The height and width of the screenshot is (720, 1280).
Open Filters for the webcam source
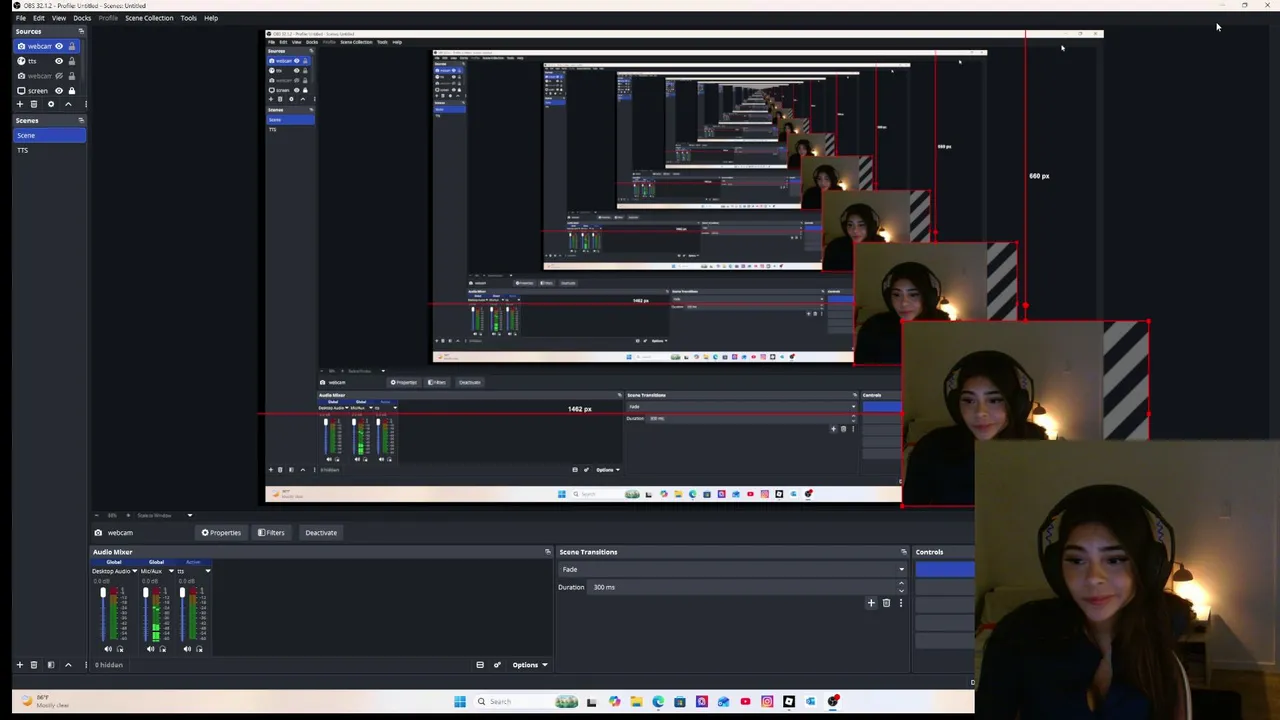[271, 533]
